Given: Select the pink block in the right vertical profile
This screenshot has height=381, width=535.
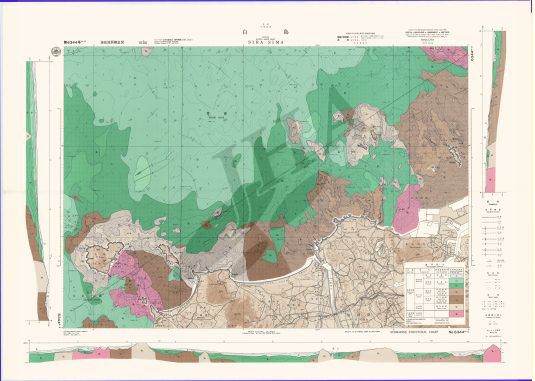Looking at the screenshot, I should (x=490, y=180).
